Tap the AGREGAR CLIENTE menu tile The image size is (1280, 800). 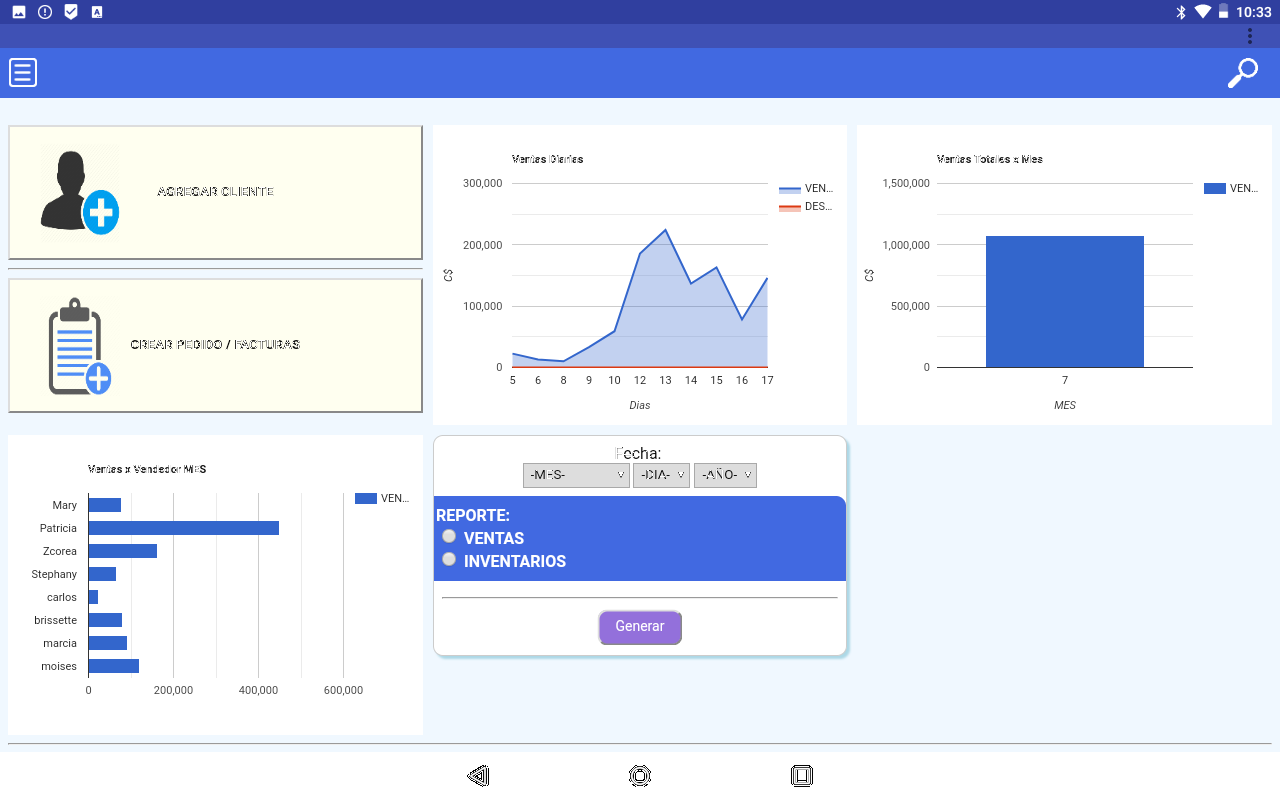215,192
